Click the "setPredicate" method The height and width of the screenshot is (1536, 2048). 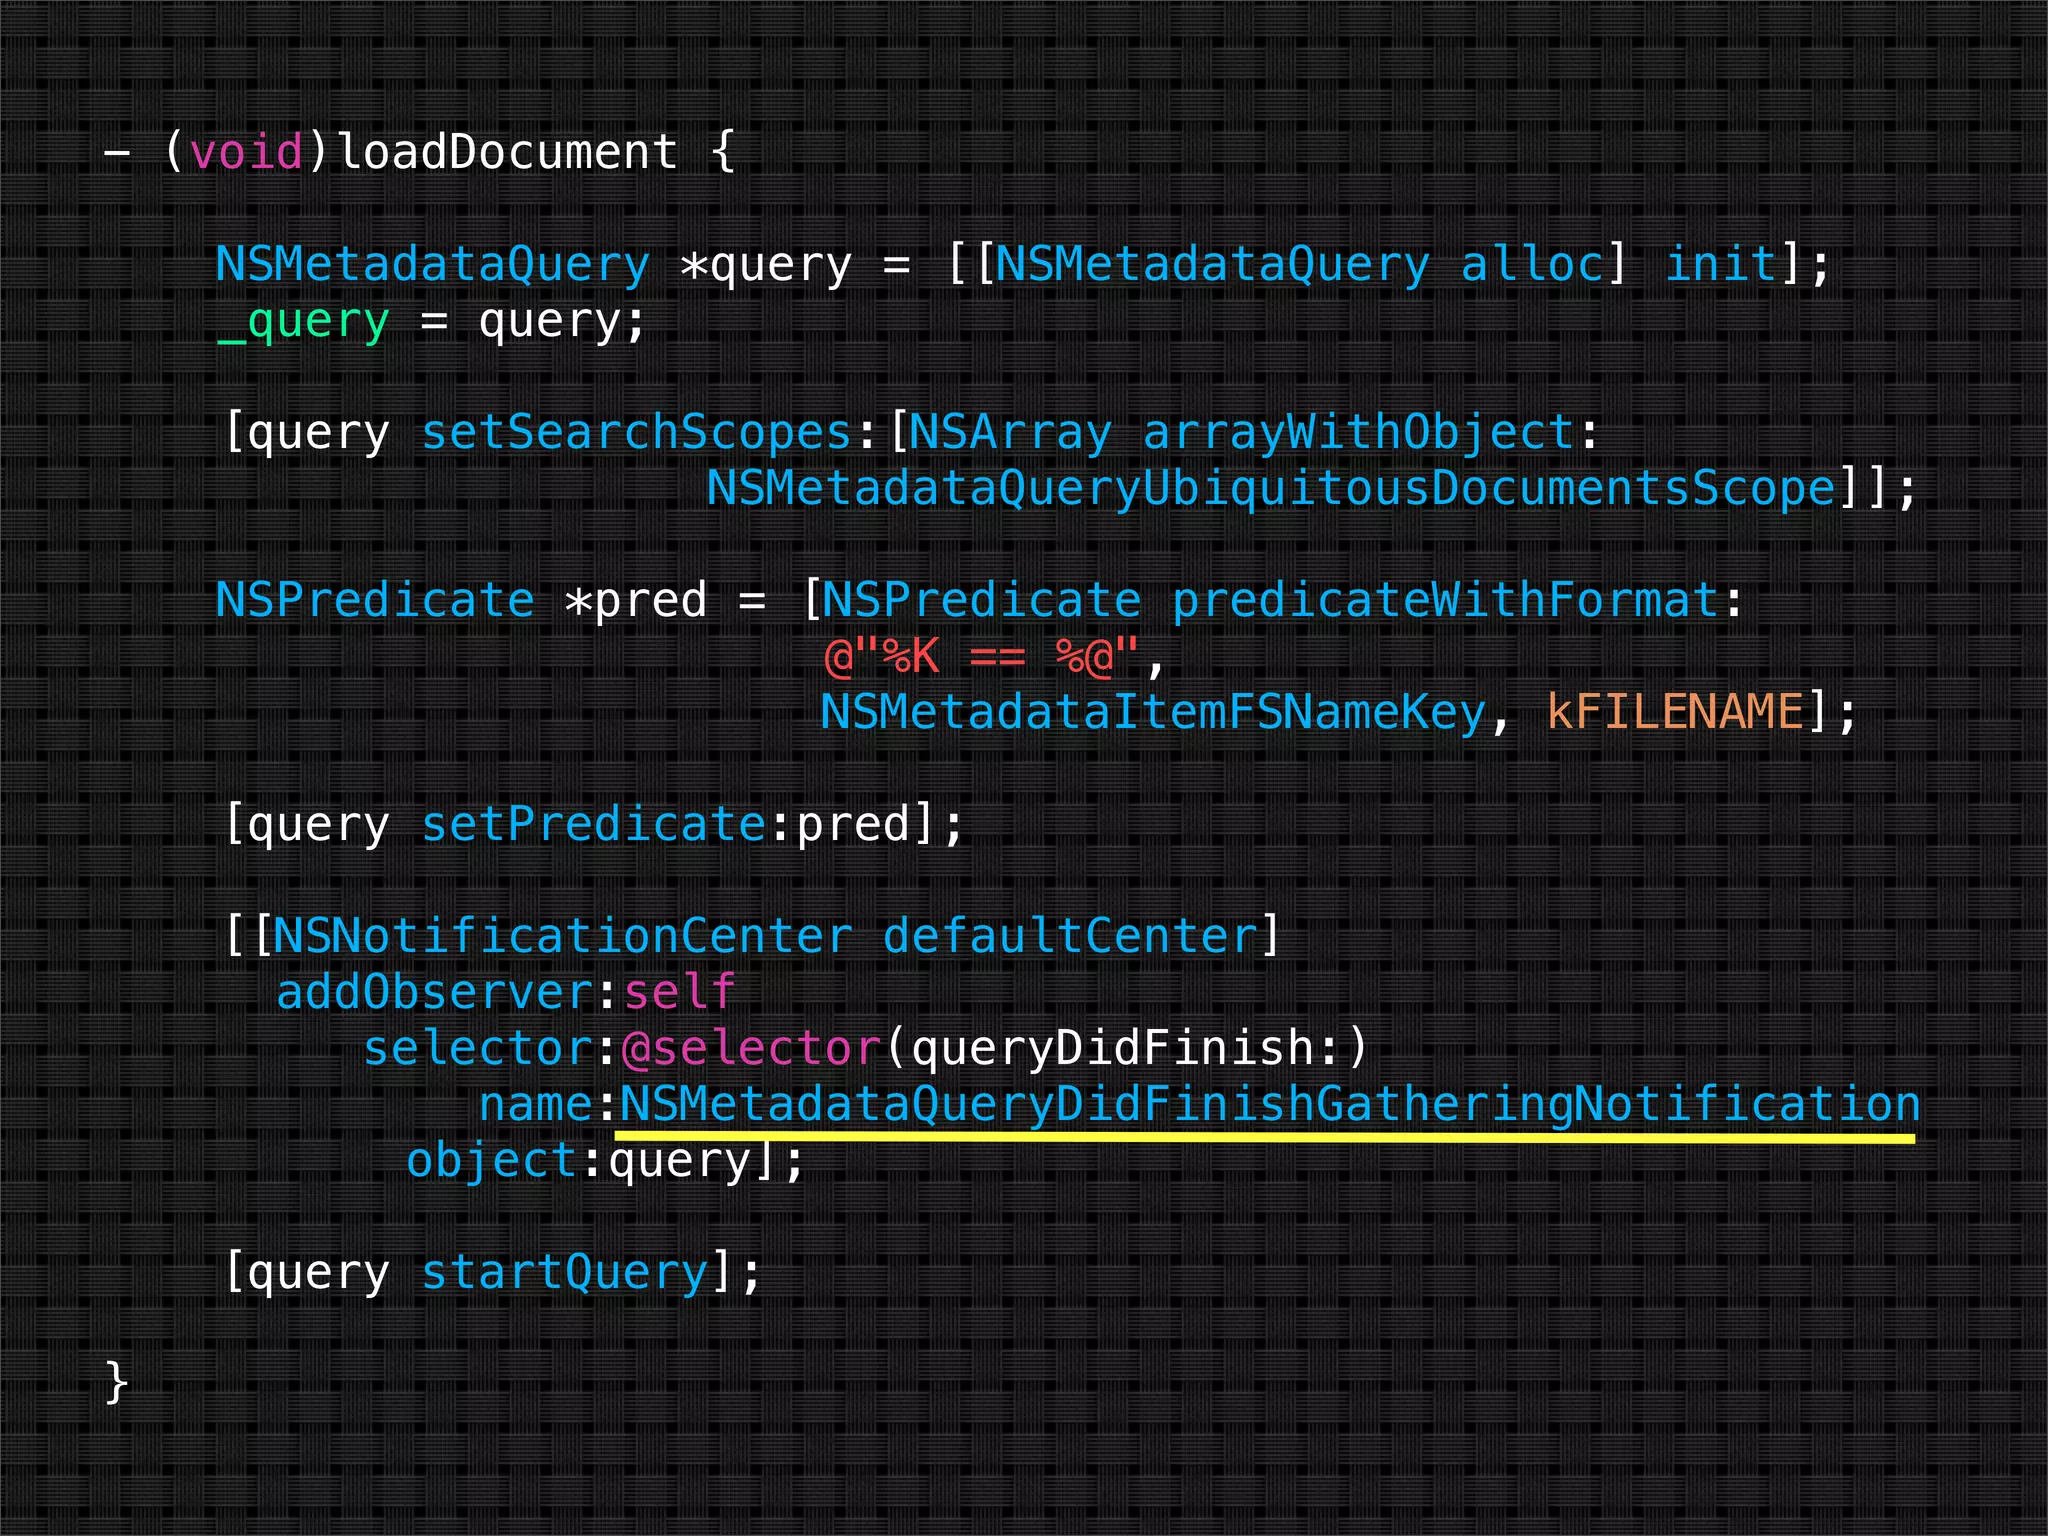tap(593, 825)
